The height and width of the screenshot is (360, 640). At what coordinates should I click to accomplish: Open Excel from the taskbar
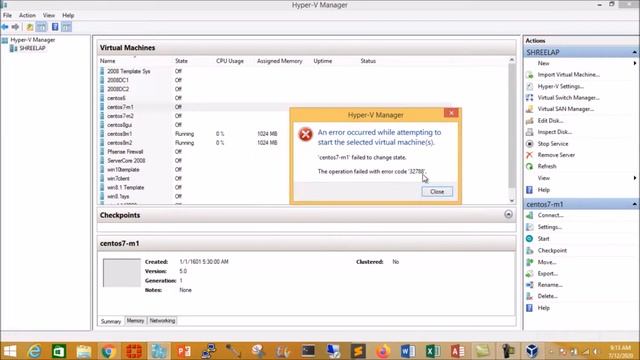(x=433, y=351)
